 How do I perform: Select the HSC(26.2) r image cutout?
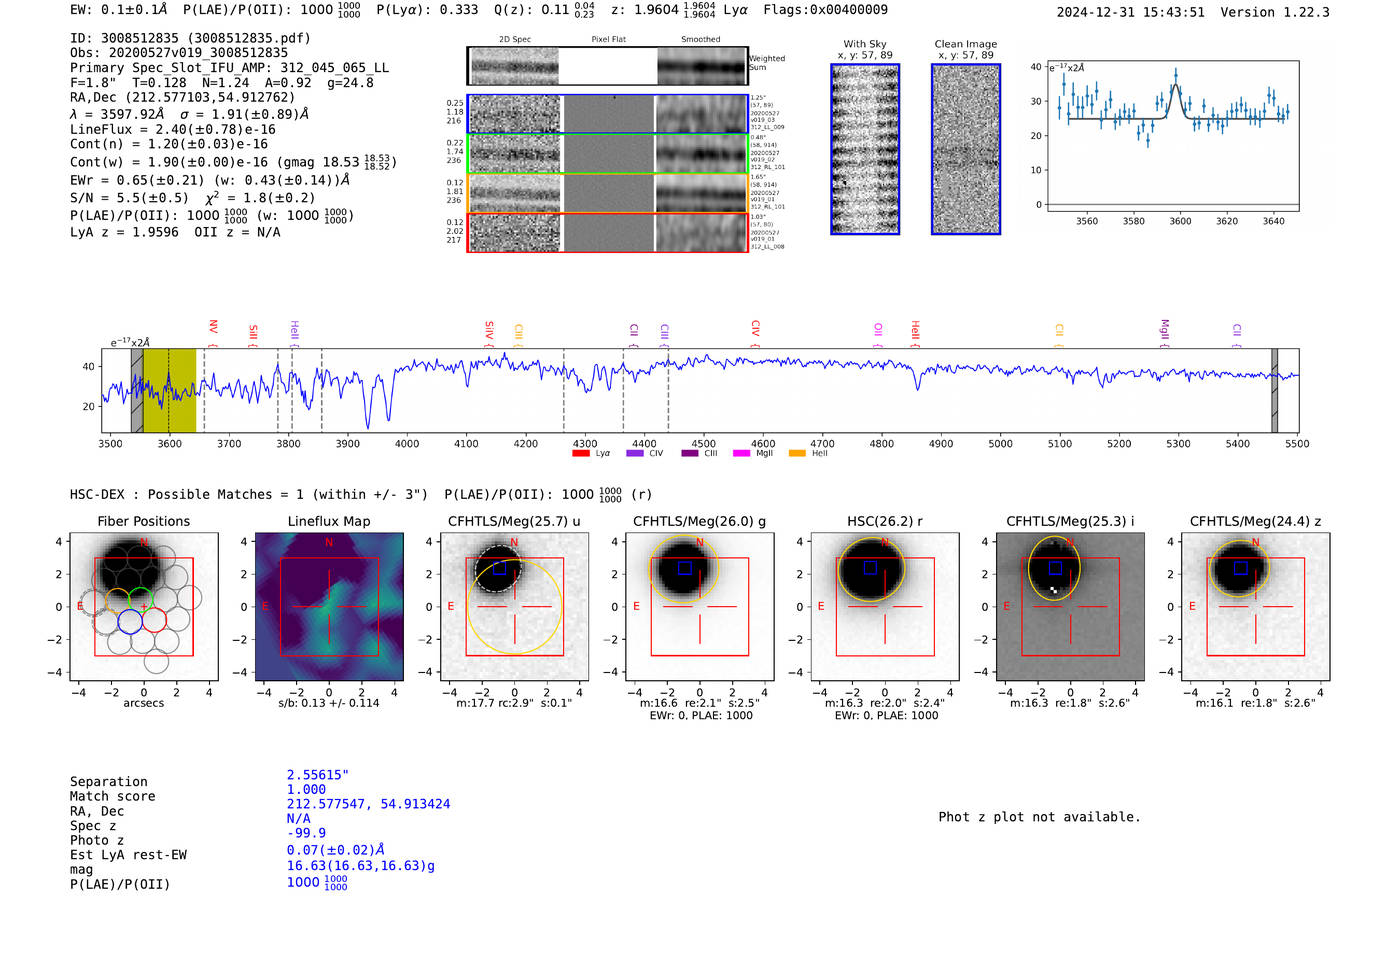coord(884,606)
